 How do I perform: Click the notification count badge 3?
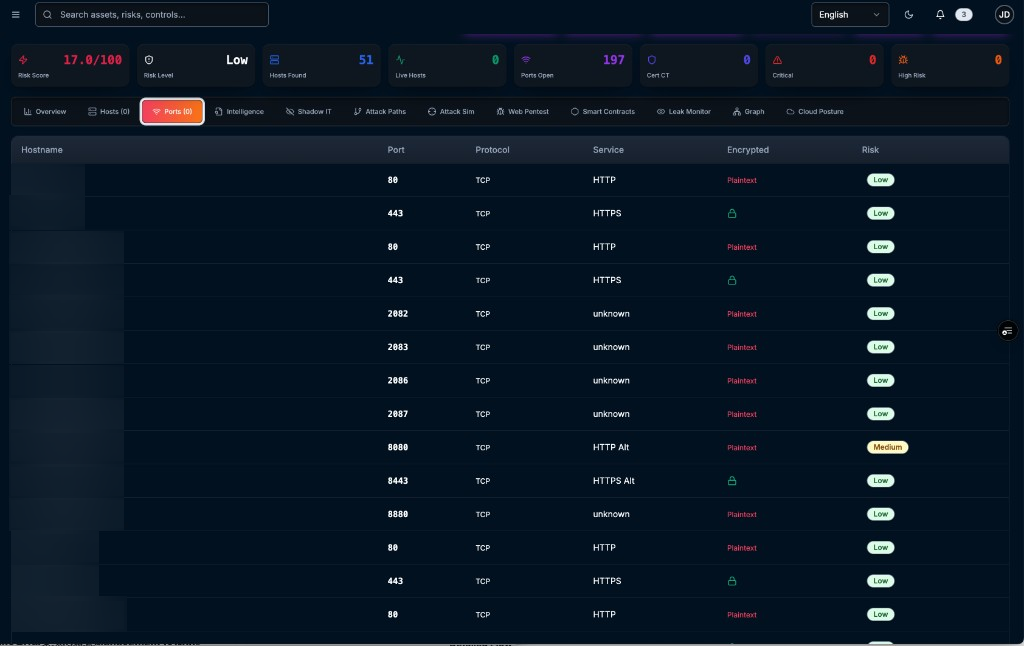pos(964,14)
